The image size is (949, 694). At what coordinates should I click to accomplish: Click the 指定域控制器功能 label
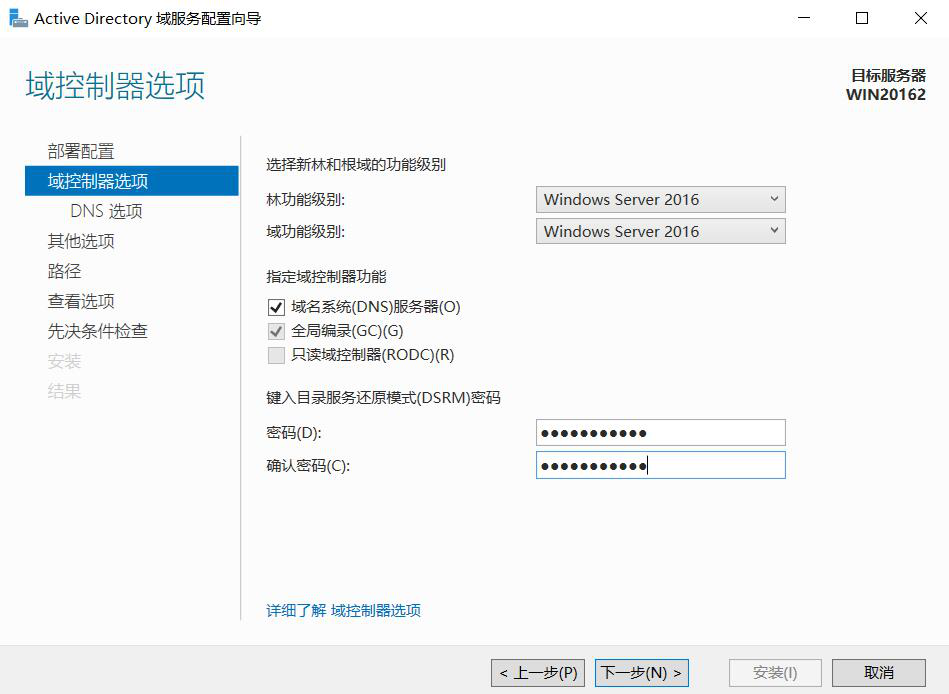[326, 277]
